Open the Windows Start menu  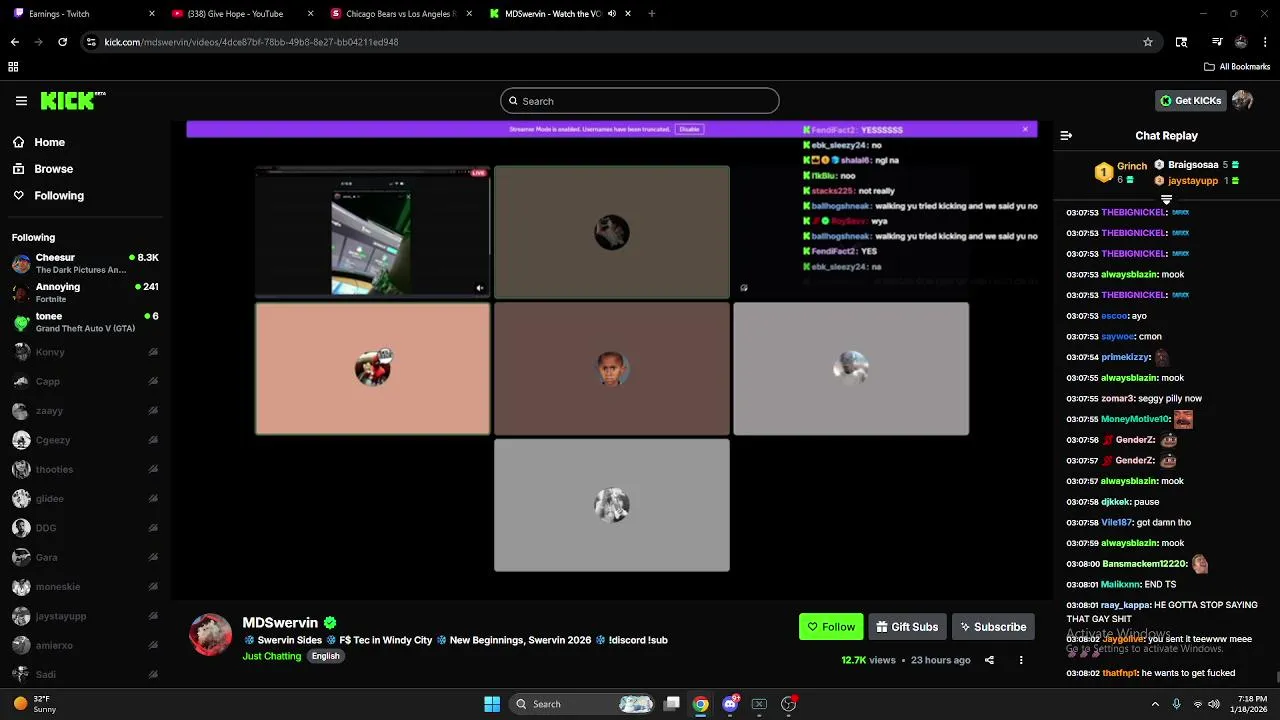pos(492,704)
